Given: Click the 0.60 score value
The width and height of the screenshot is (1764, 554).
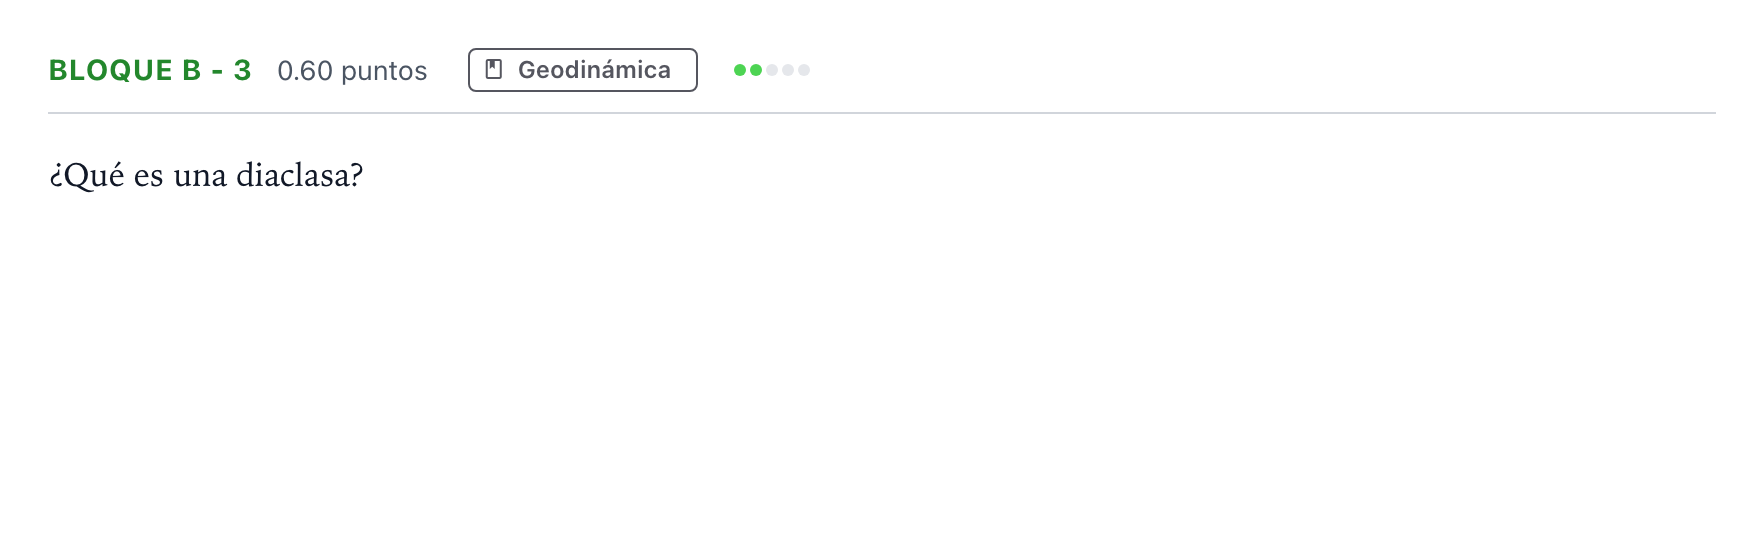Looking at the screenshot, I should [305, 71].
